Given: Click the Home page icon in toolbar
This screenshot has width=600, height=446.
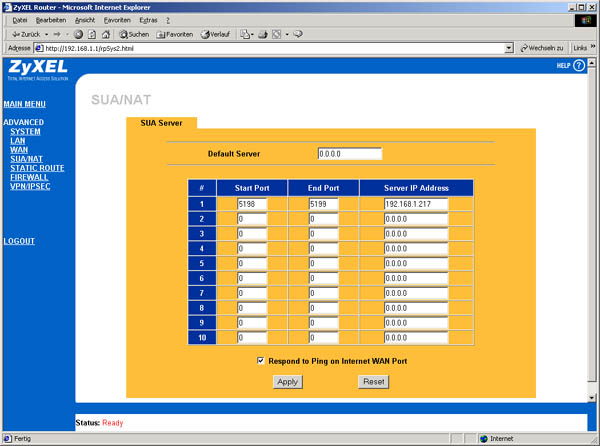Looking at the screenshot, I should pyautogui.click(x=106, y=33).
